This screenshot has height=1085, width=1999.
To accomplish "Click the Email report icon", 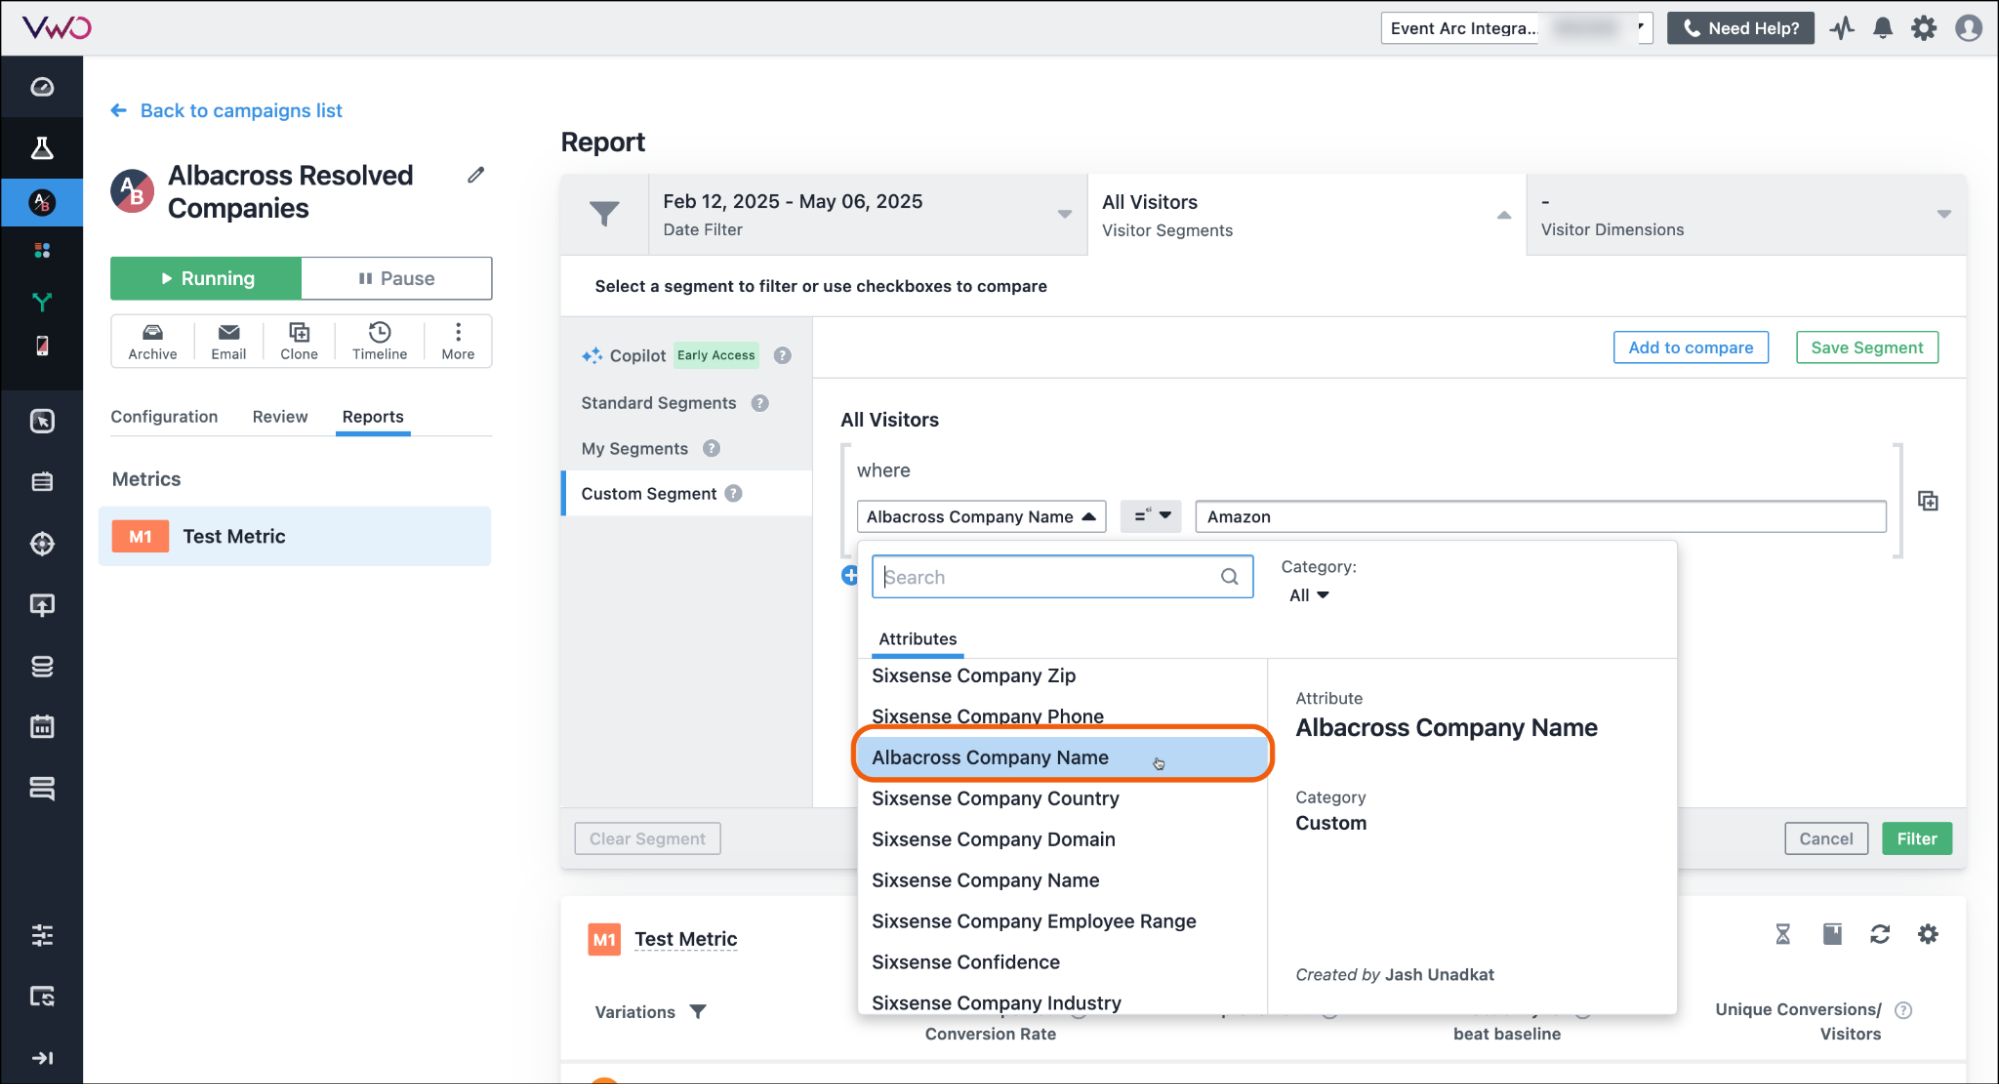I will (228, 341).
